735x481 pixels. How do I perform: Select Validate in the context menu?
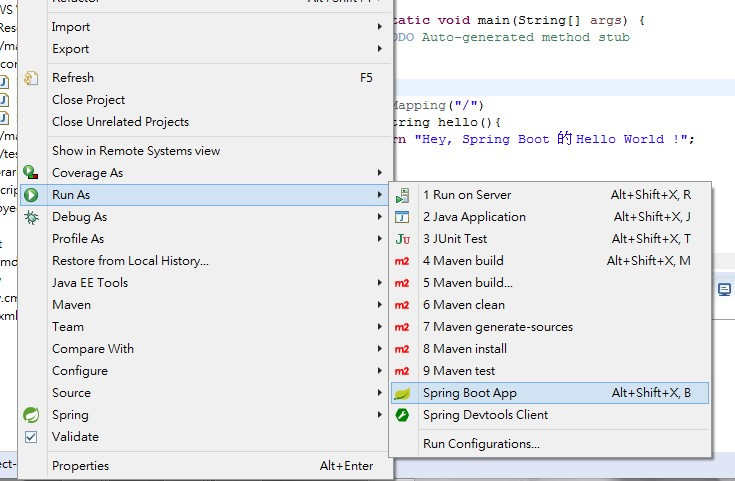(205, 437)
